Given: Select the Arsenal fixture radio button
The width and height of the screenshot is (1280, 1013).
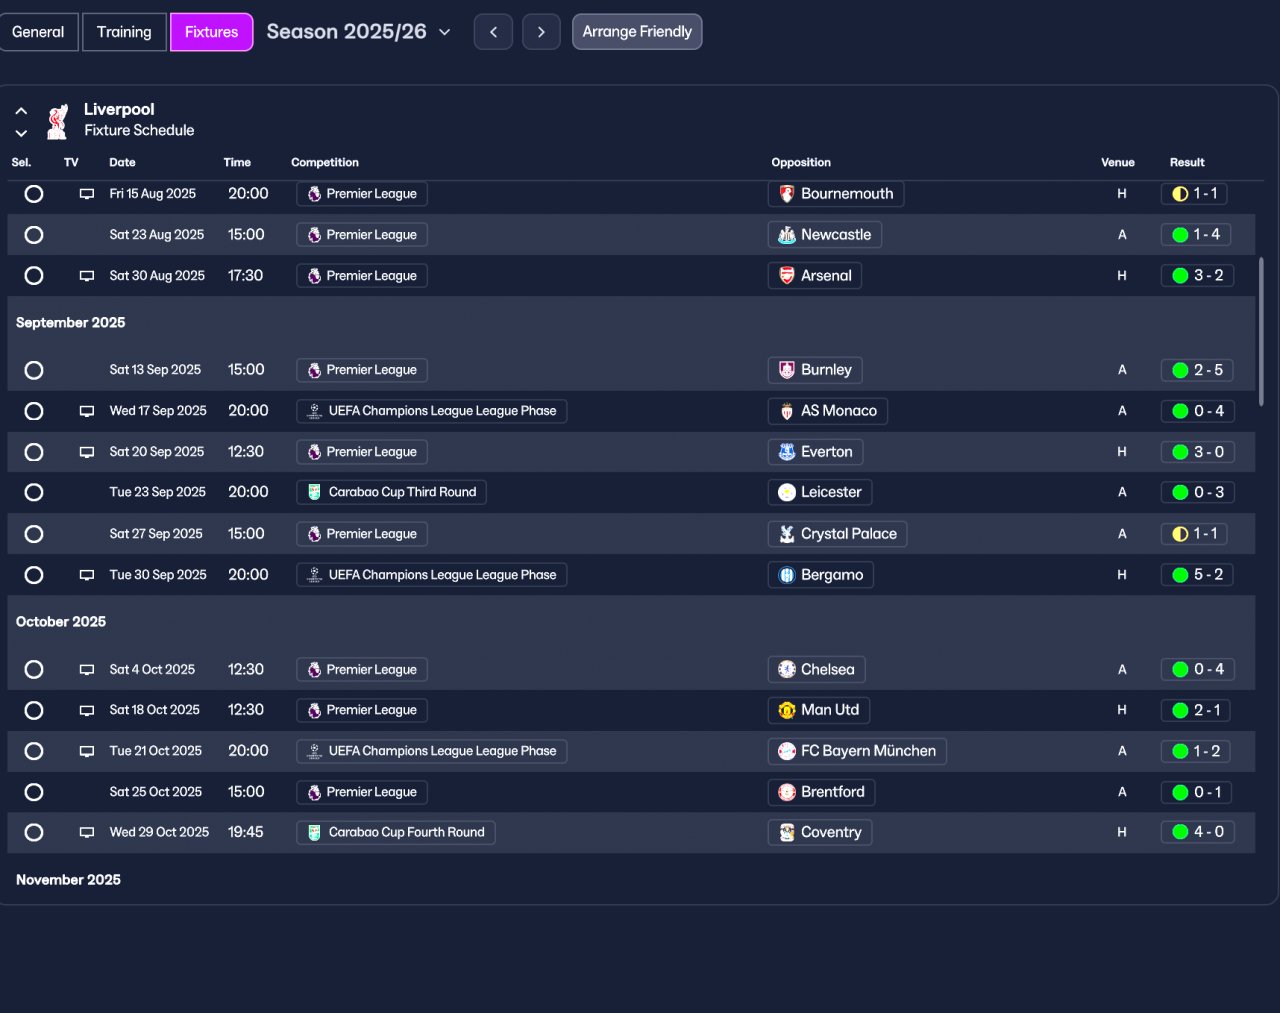Looking at the screenshot, I should point(34,276).
